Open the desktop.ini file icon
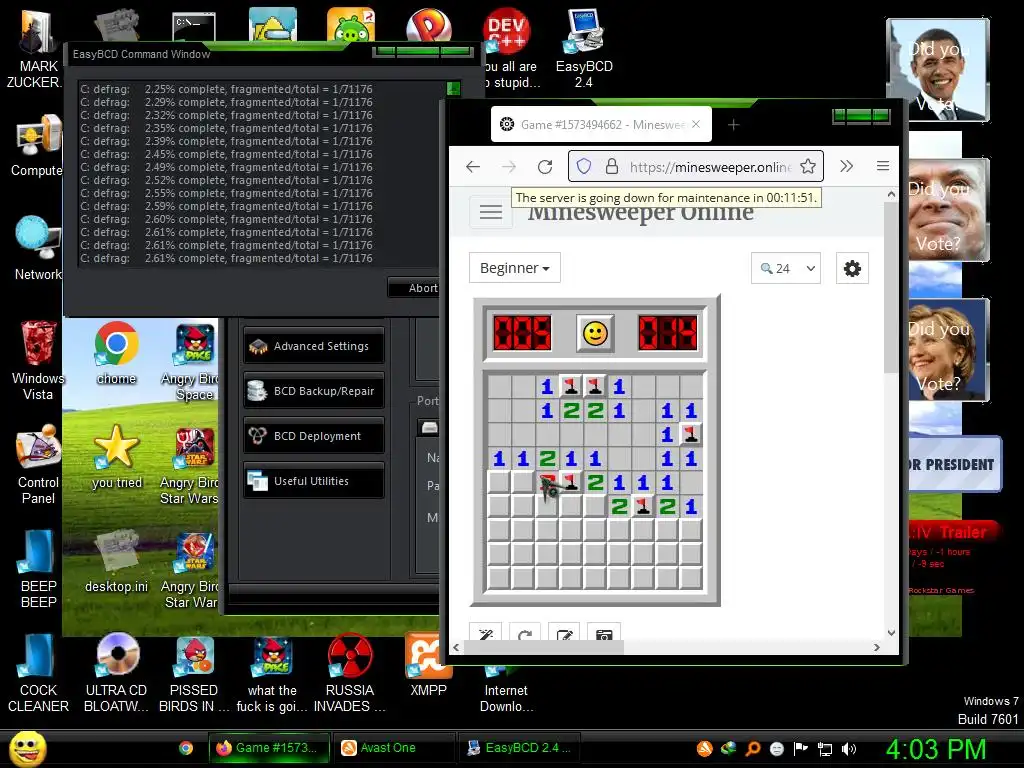Viewport: 1024px width, 768px height. [x=116, y=561]
